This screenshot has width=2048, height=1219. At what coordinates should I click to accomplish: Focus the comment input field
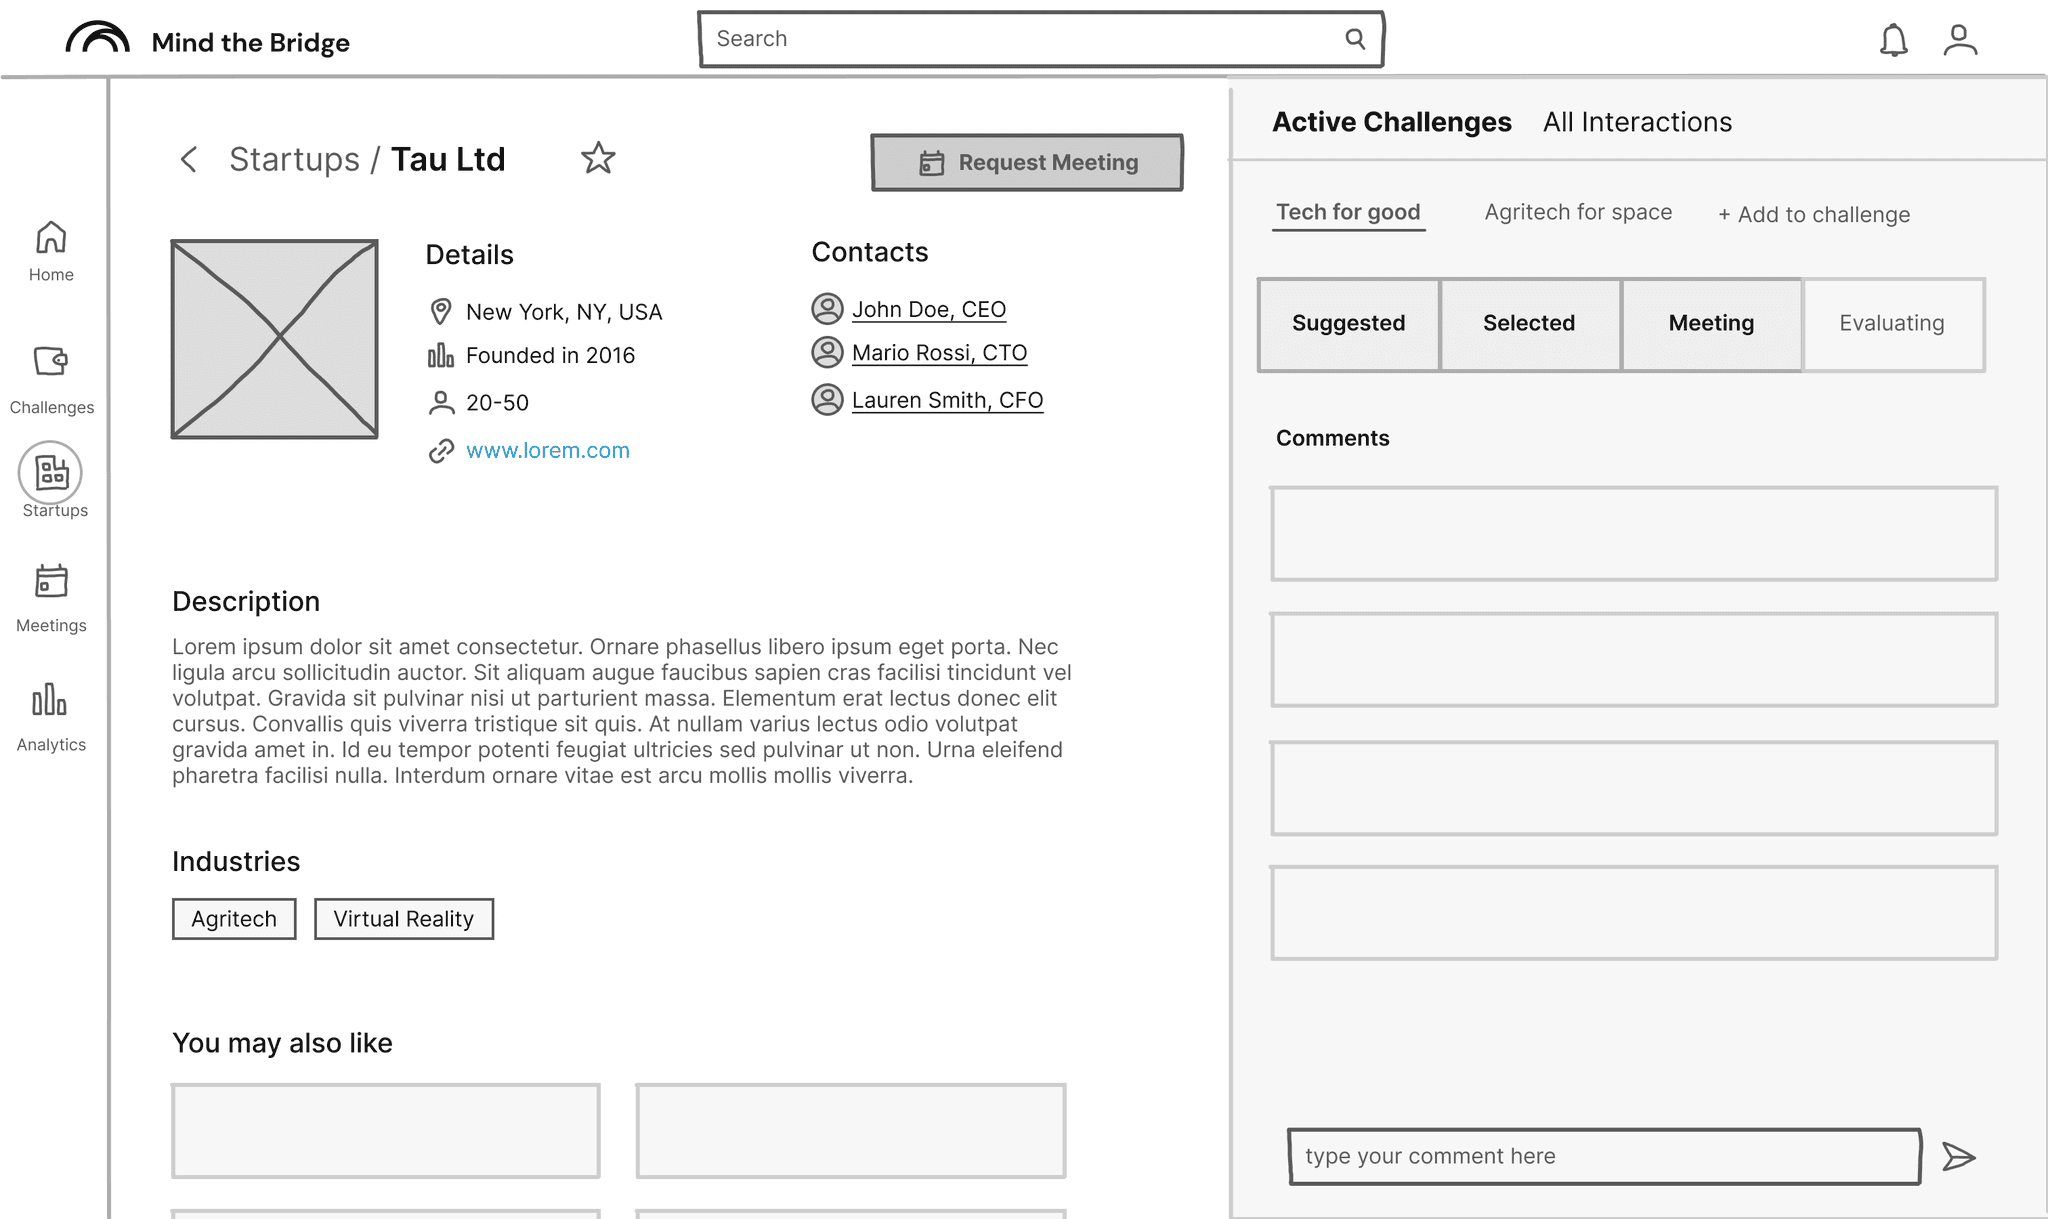click(x=1603, y=1157)
